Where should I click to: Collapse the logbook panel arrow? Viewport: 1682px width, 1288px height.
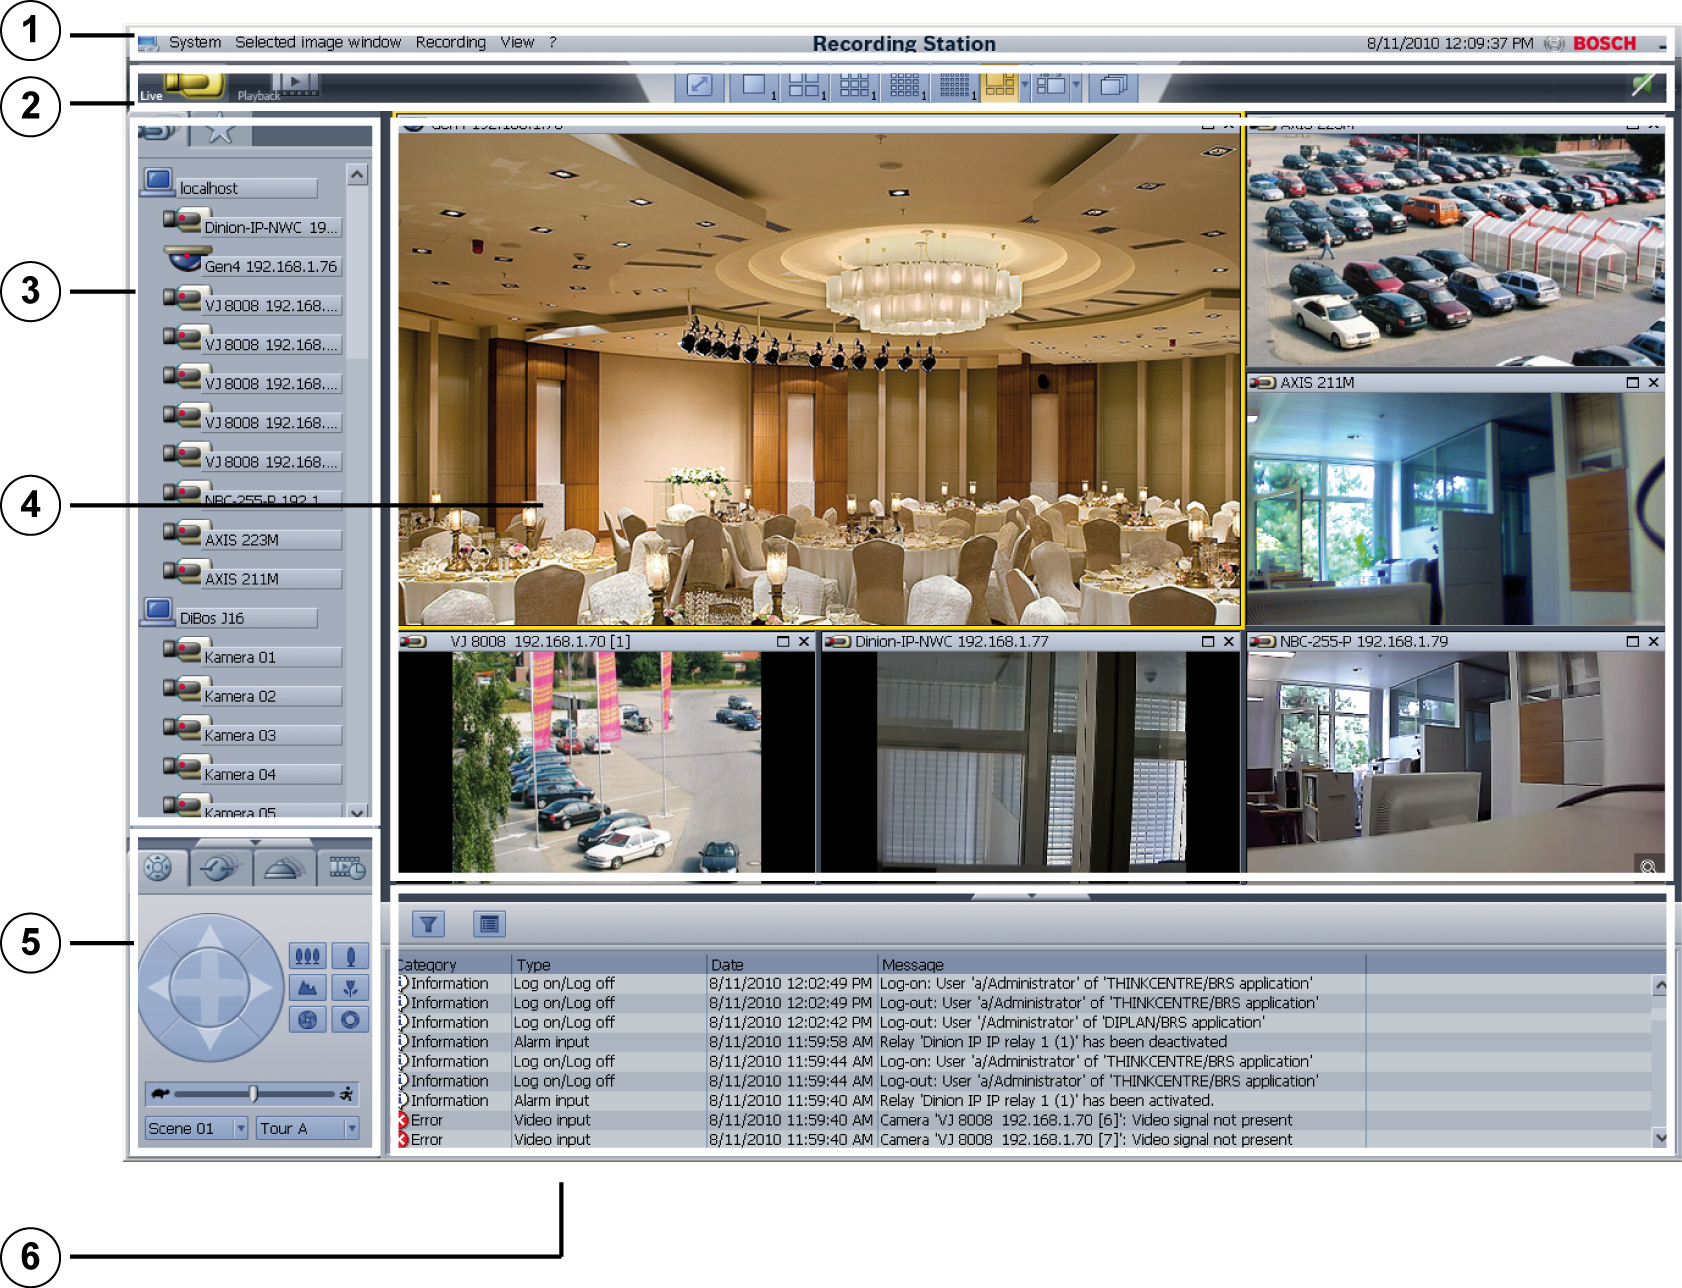pos(1031,896)
